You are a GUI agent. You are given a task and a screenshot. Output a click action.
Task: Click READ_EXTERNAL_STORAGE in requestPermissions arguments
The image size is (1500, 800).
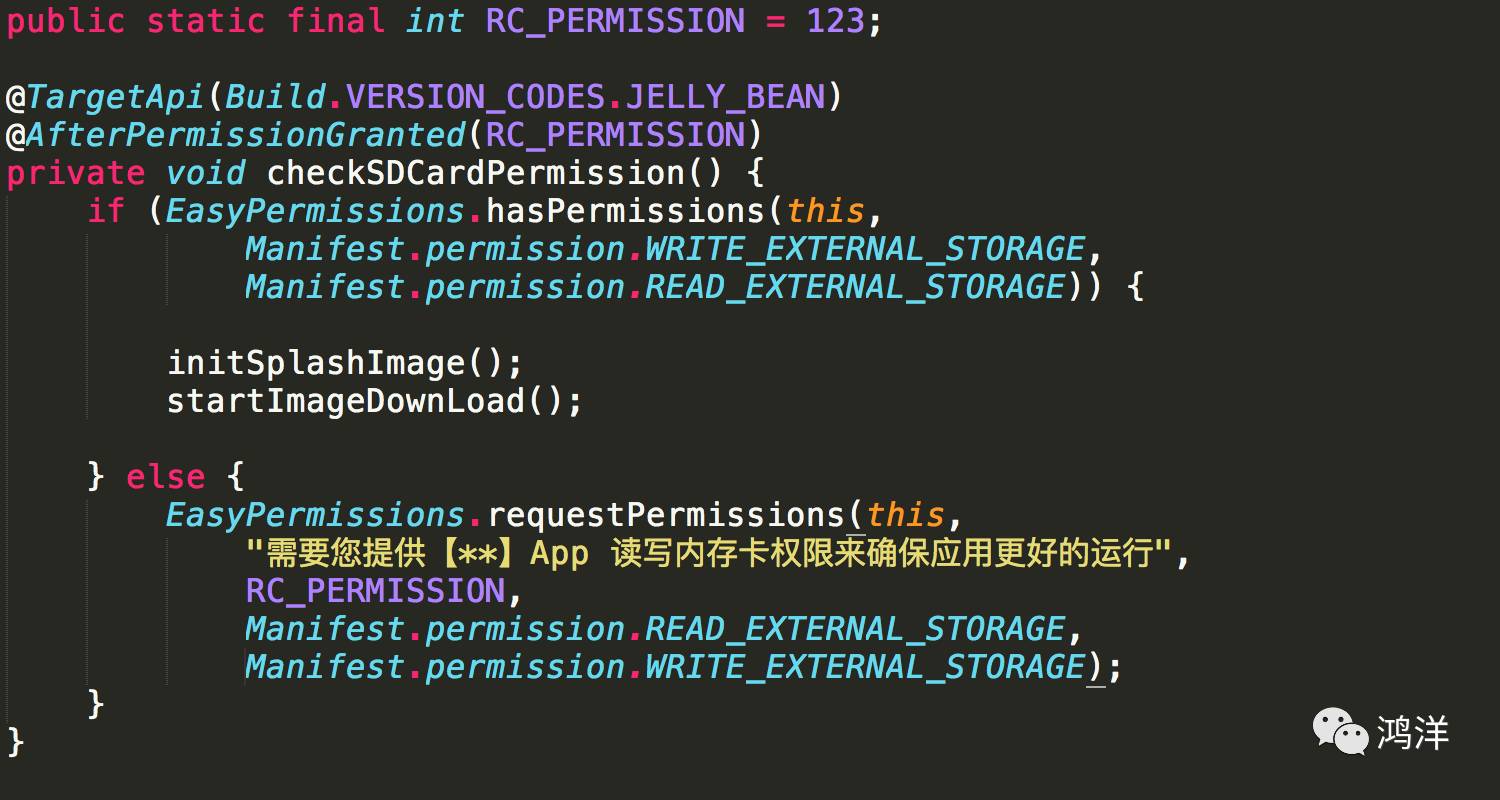tap(855, 629)
